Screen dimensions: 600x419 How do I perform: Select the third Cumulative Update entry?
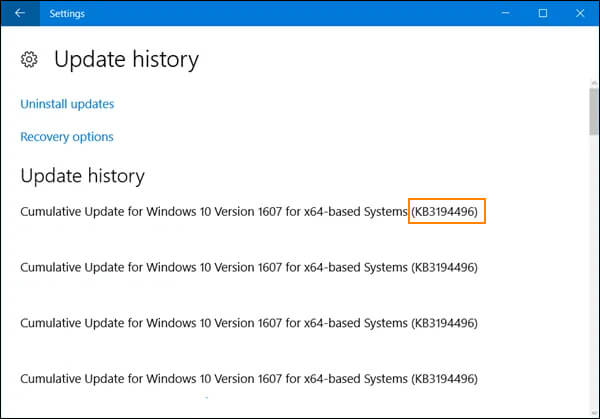[214, 323]
